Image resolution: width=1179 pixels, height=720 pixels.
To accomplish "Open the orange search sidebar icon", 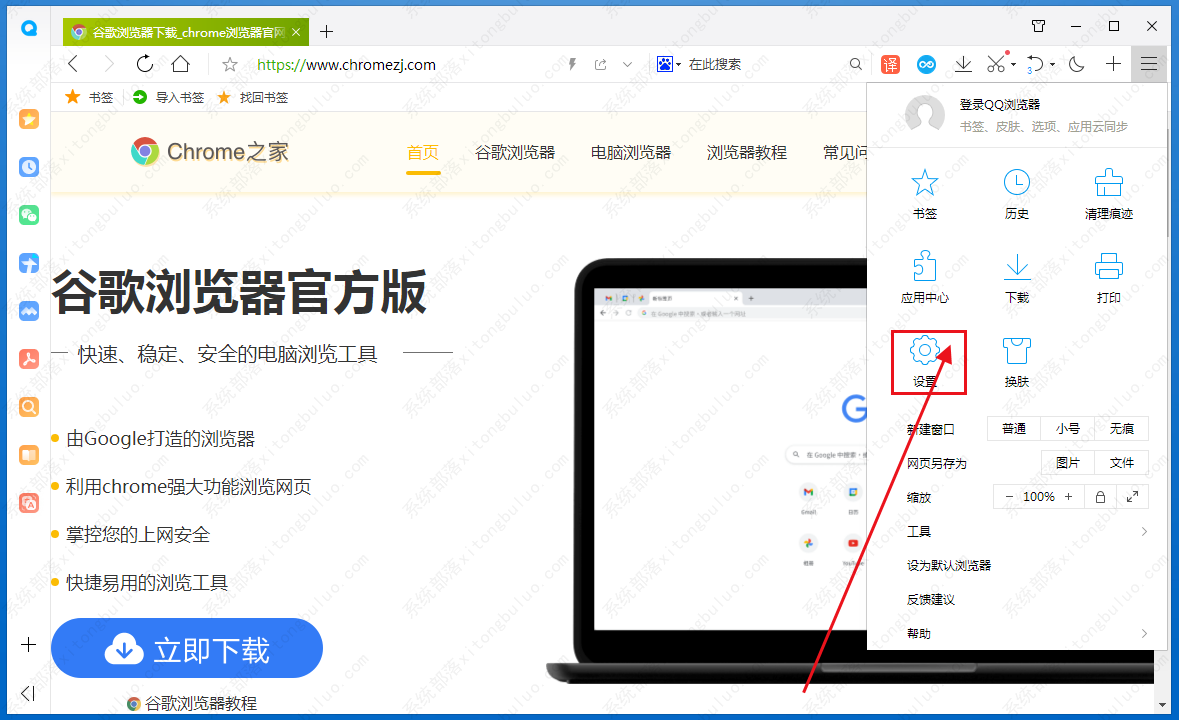I will click(29, 407).
